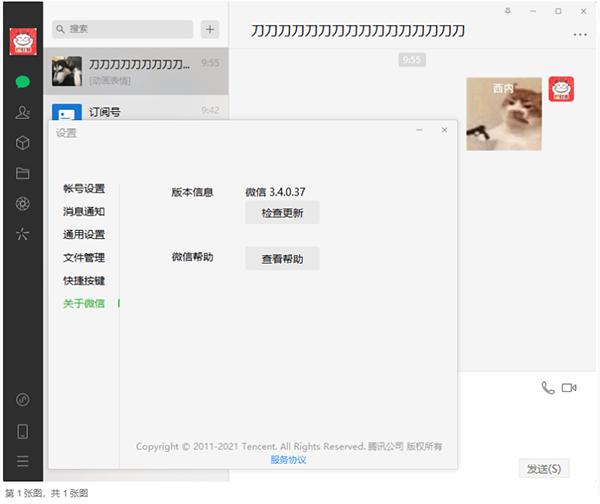
Task: Open the 刀刀刀 chat in conversation list
Action: point(136,71)
